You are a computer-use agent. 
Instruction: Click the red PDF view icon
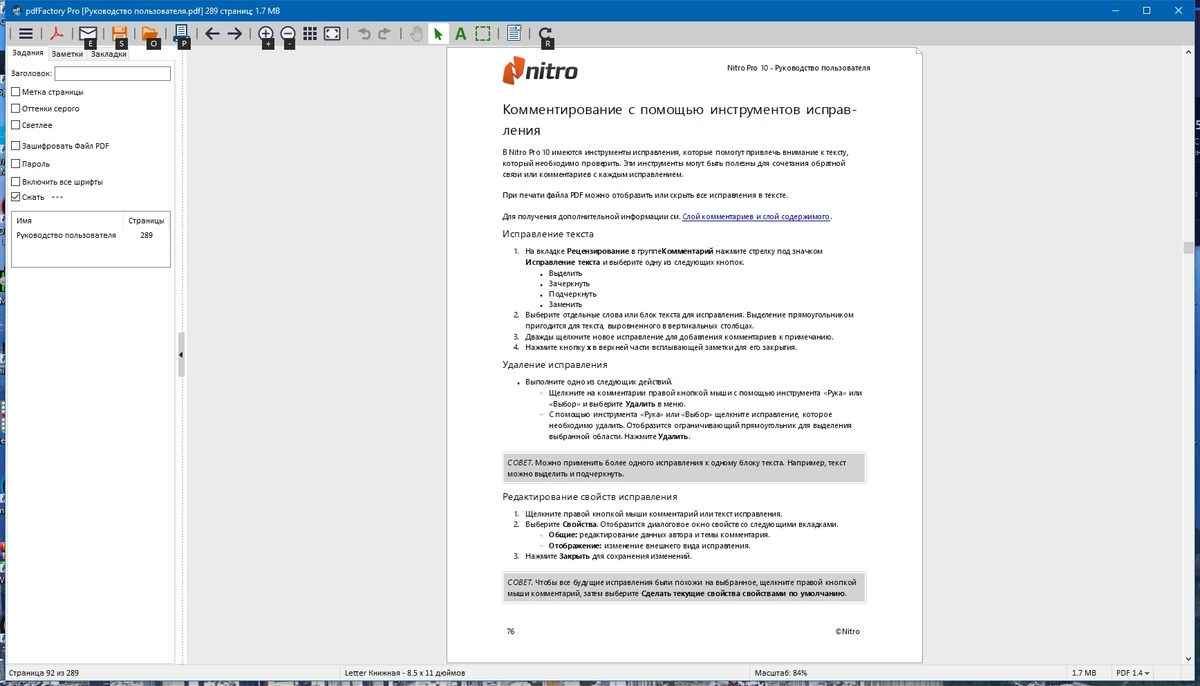(x=59, y=33)
